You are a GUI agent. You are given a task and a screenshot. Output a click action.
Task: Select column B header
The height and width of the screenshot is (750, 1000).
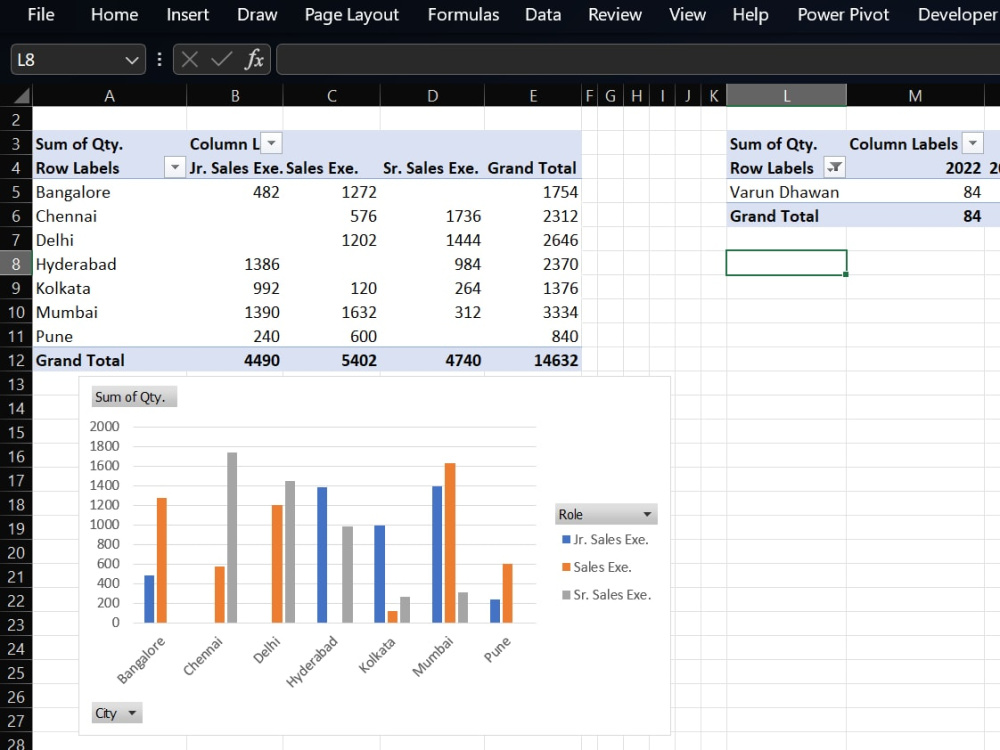(235, 96)
